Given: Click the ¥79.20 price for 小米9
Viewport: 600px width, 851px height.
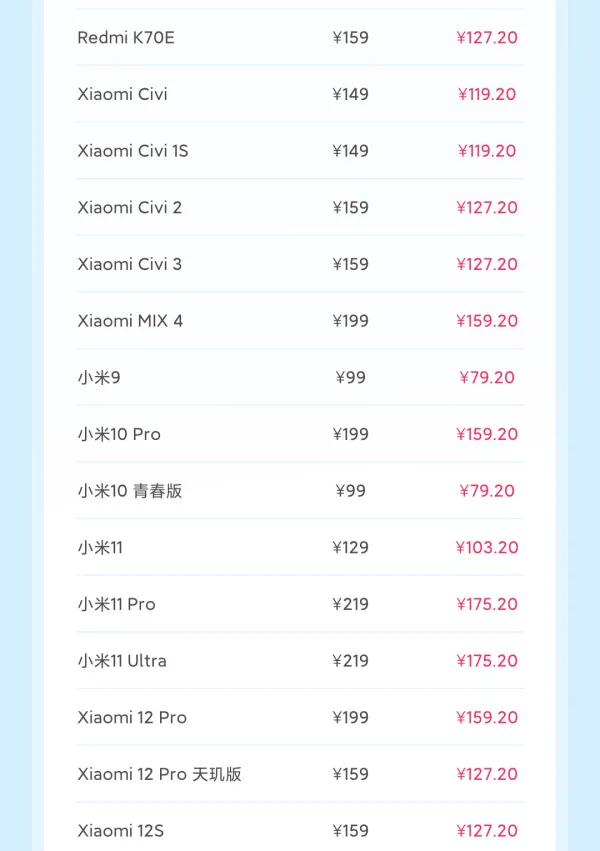Looking at the screenshot, I should (487, 378).
